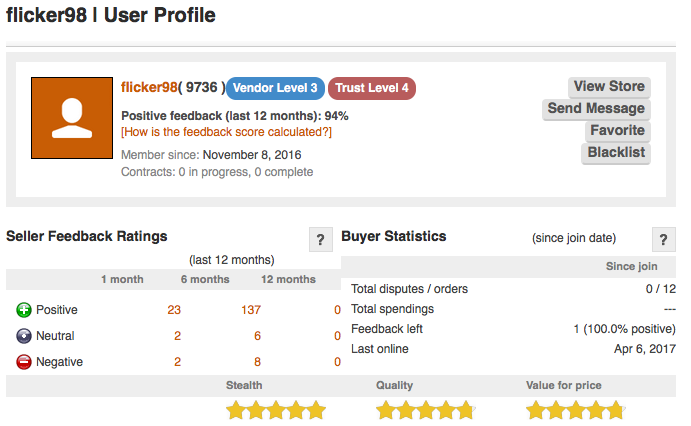The height and width of the screenshot is (426, 691).
Task: Open Seller Feedback Ratings help question mark
Action: pos(321,240)
